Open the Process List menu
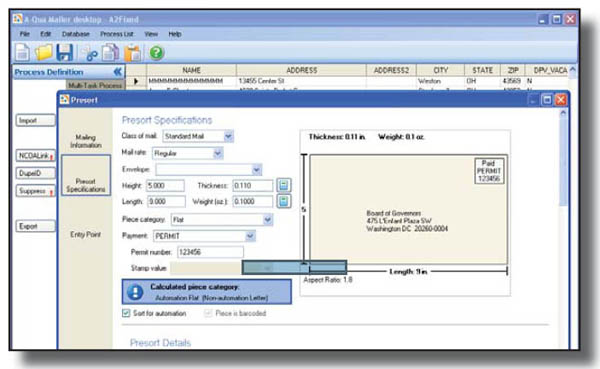Screen dimensions: 600x369 click(117, 34)
